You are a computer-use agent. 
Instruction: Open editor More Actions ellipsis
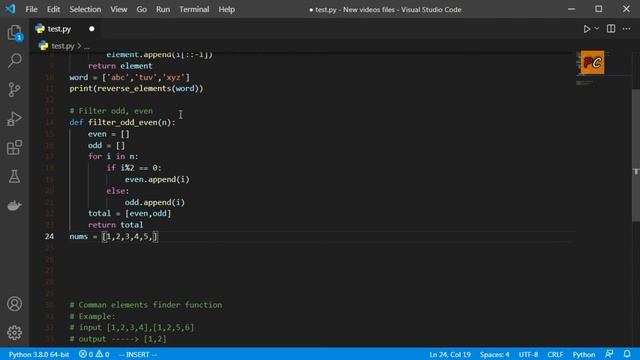click(x=626, y=29)
